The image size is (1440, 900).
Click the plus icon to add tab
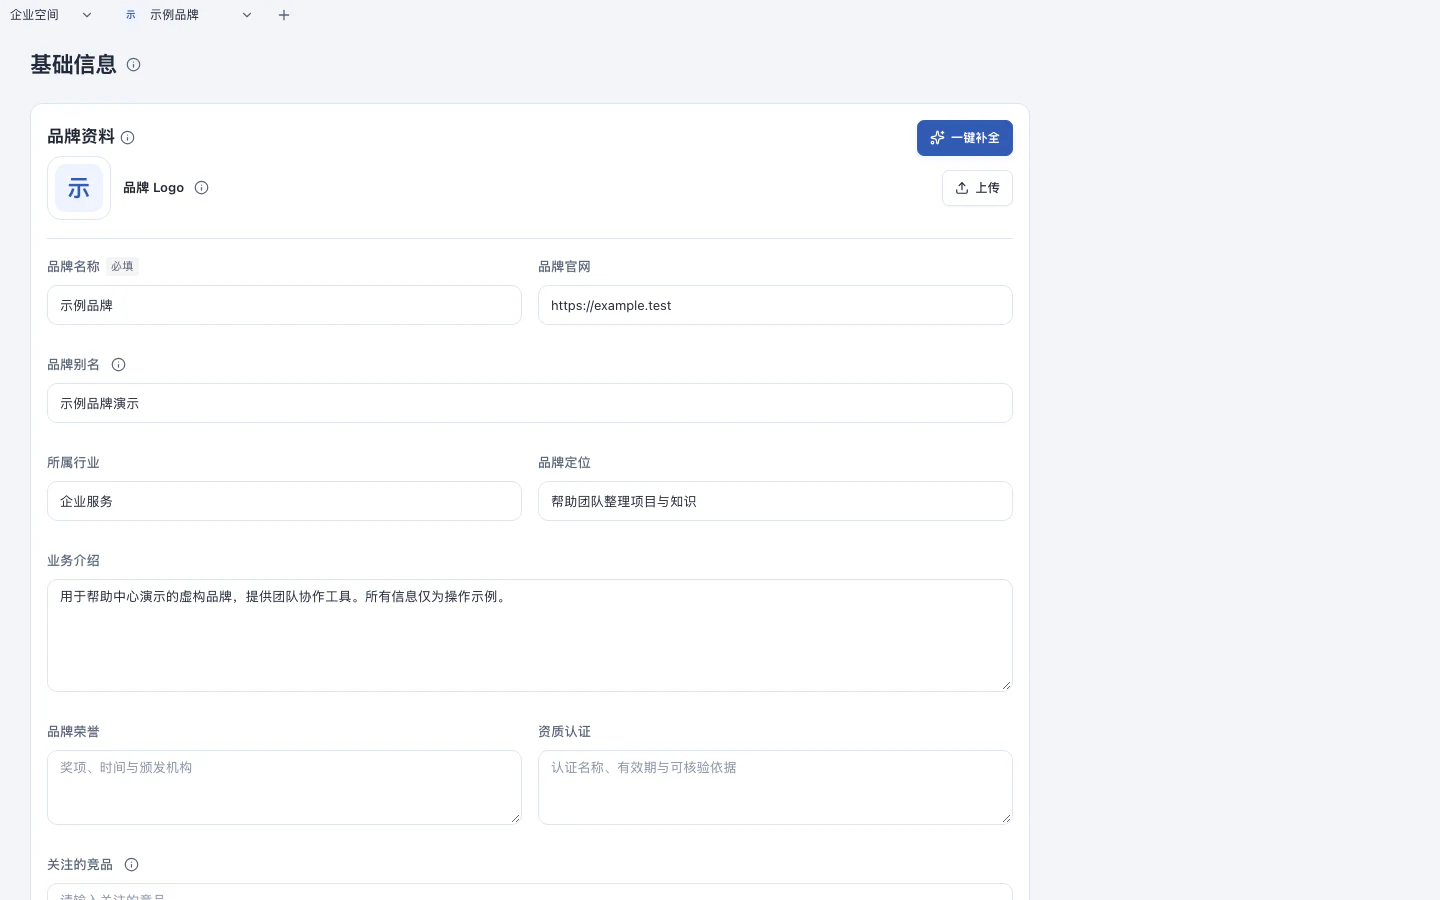284,15
